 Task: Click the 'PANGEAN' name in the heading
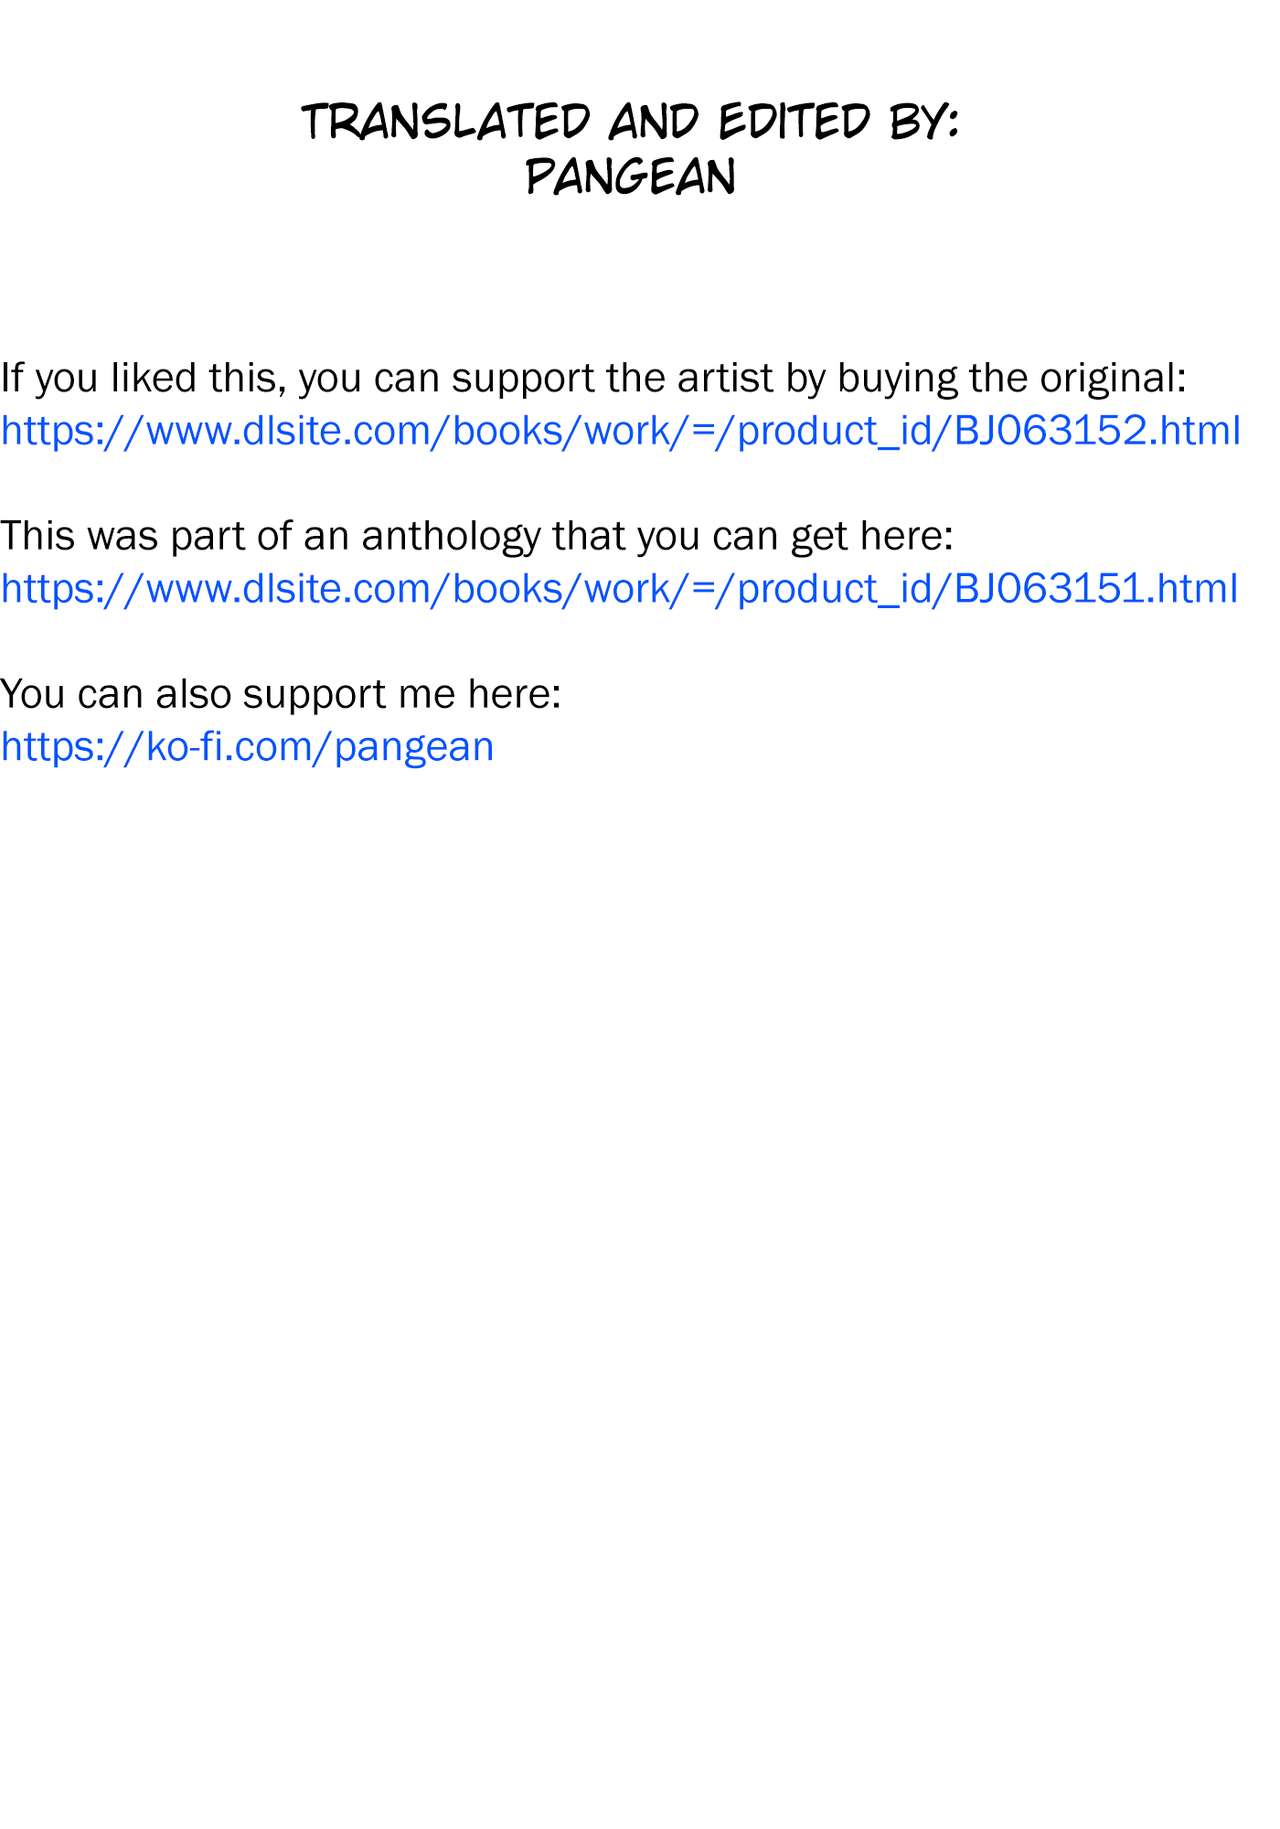[630, 178]
